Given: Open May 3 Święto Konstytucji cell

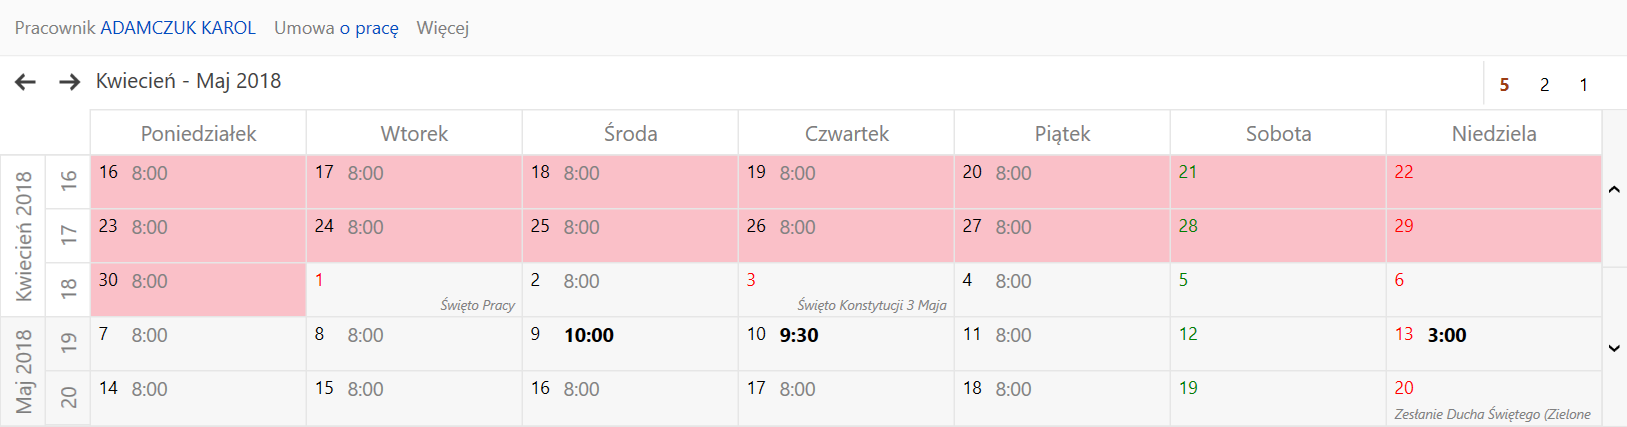Looking at the screenshot, I should click(846, 290).
